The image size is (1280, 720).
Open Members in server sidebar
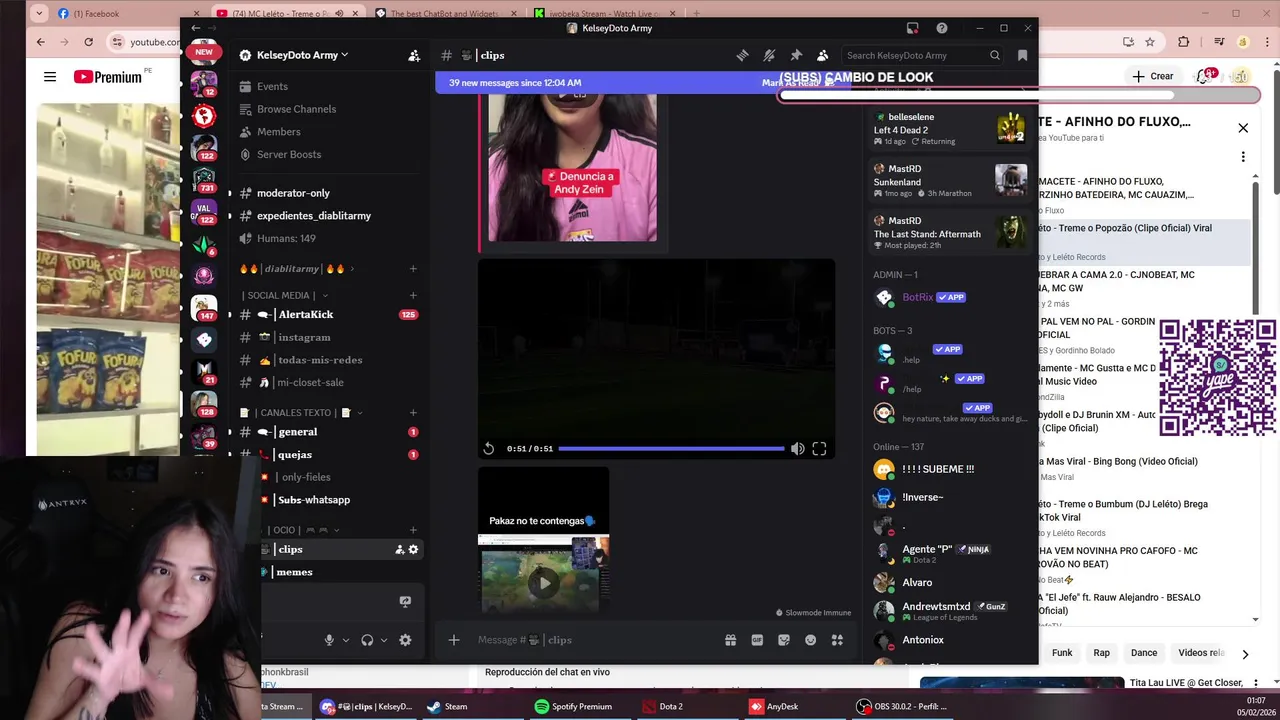coord(278,132)
